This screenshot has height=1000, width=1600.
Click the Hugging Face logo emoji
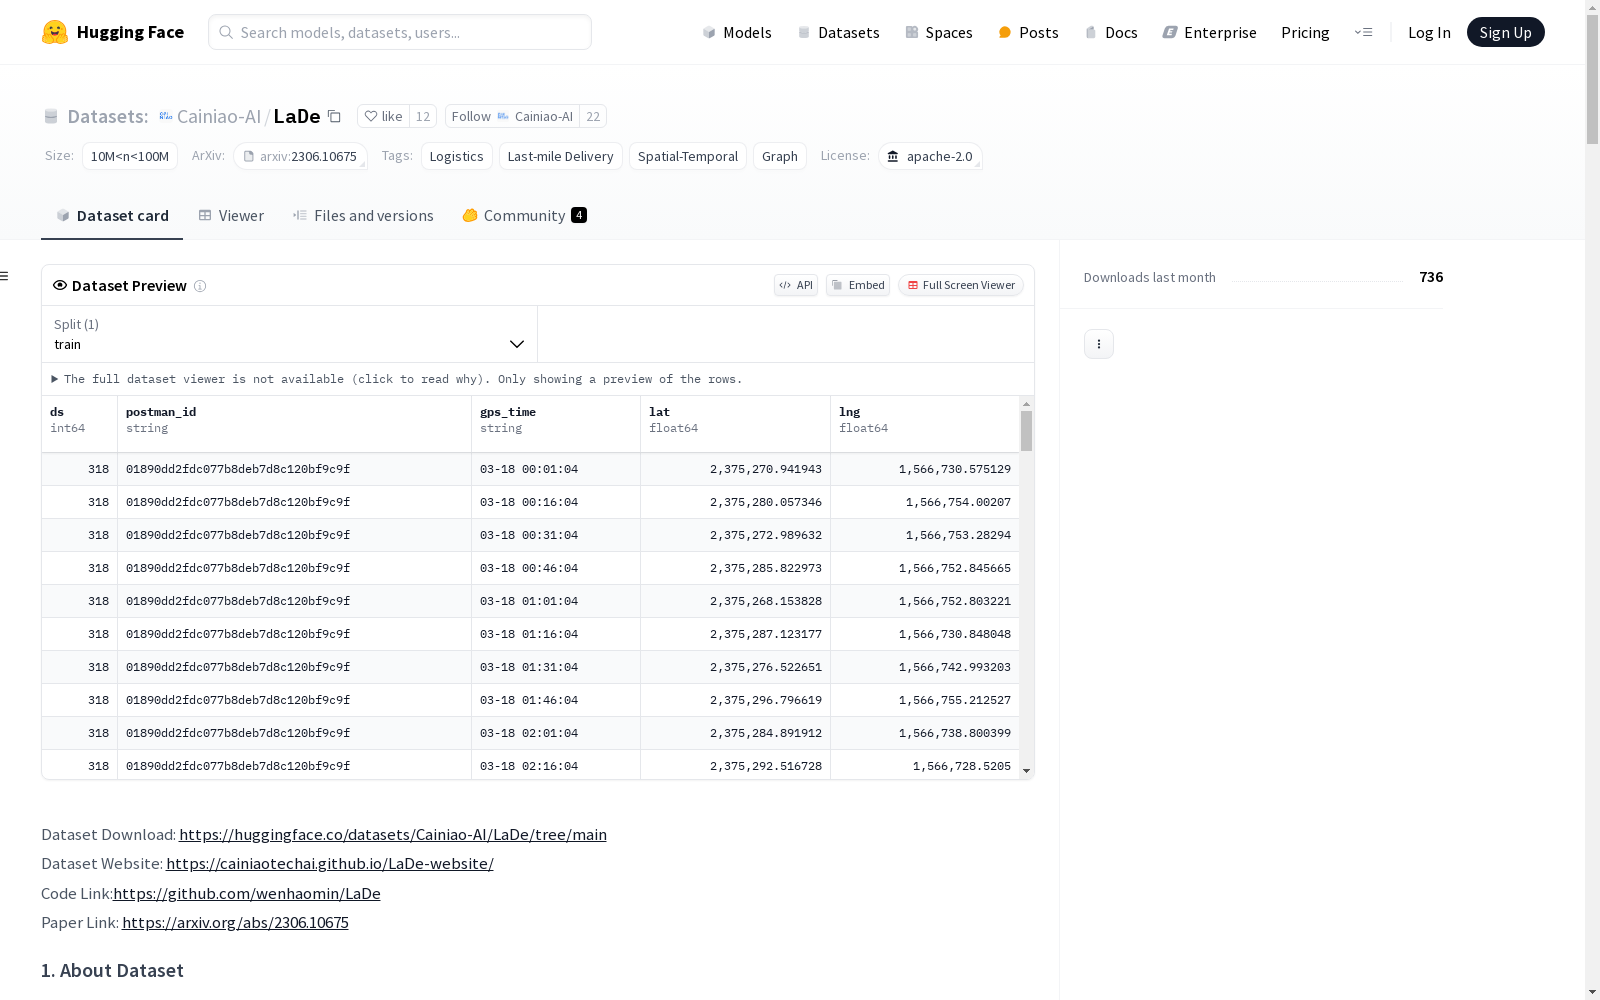click(x=55, y=32)
